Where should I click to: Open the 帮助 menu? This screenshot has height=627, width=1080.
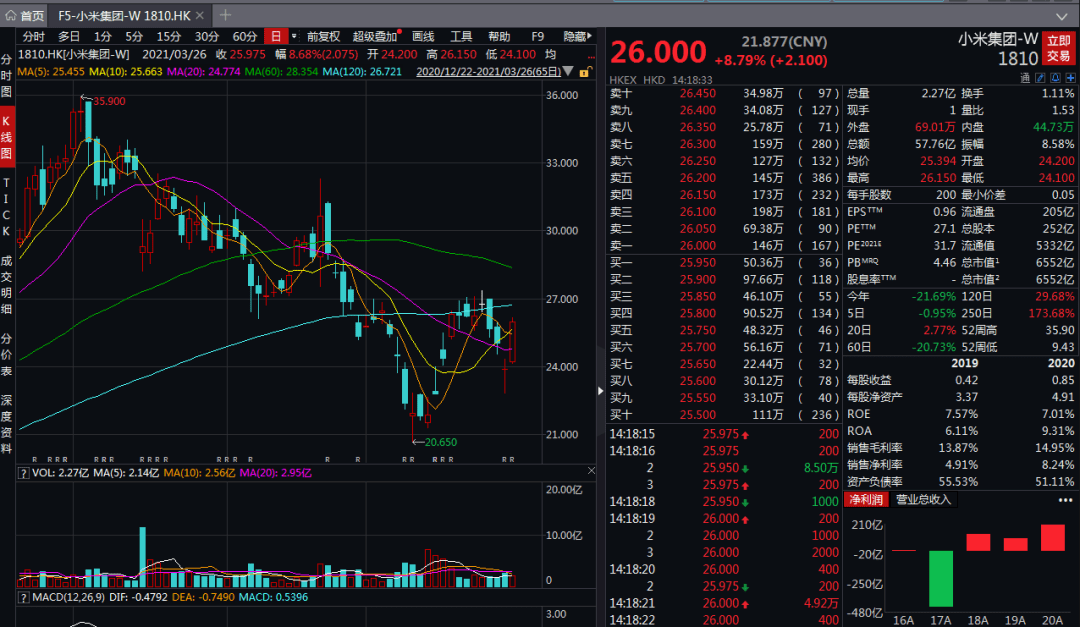pyautogui.click(x=499, y=37)
